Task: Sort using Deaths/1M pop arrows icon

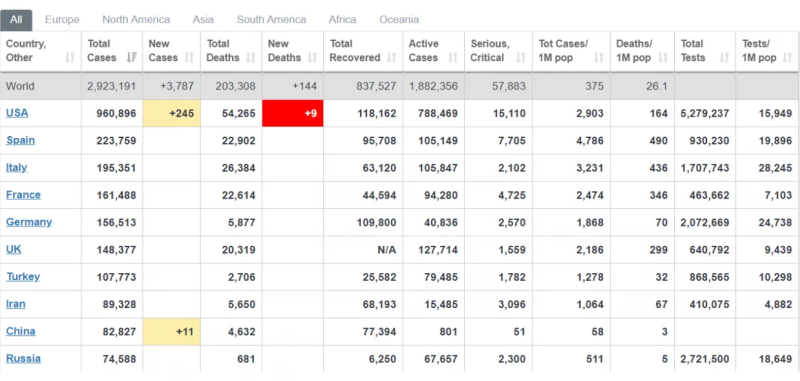Action: [663, 58]
